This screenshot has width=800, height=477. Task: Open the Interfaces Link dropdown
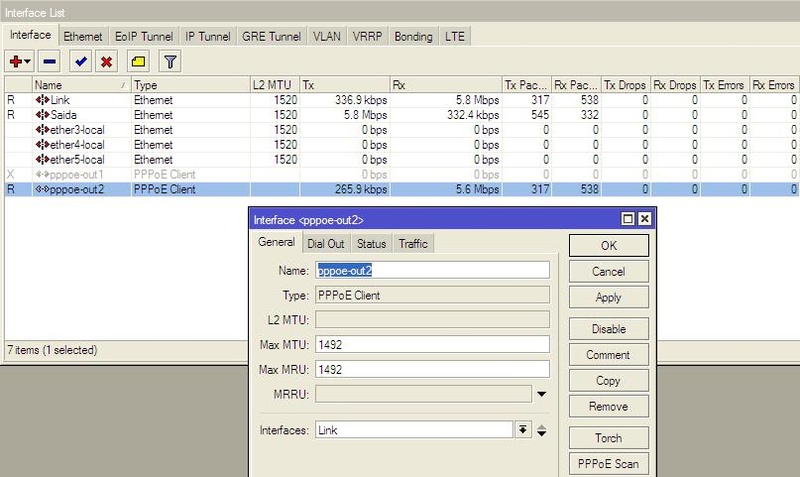522,430
